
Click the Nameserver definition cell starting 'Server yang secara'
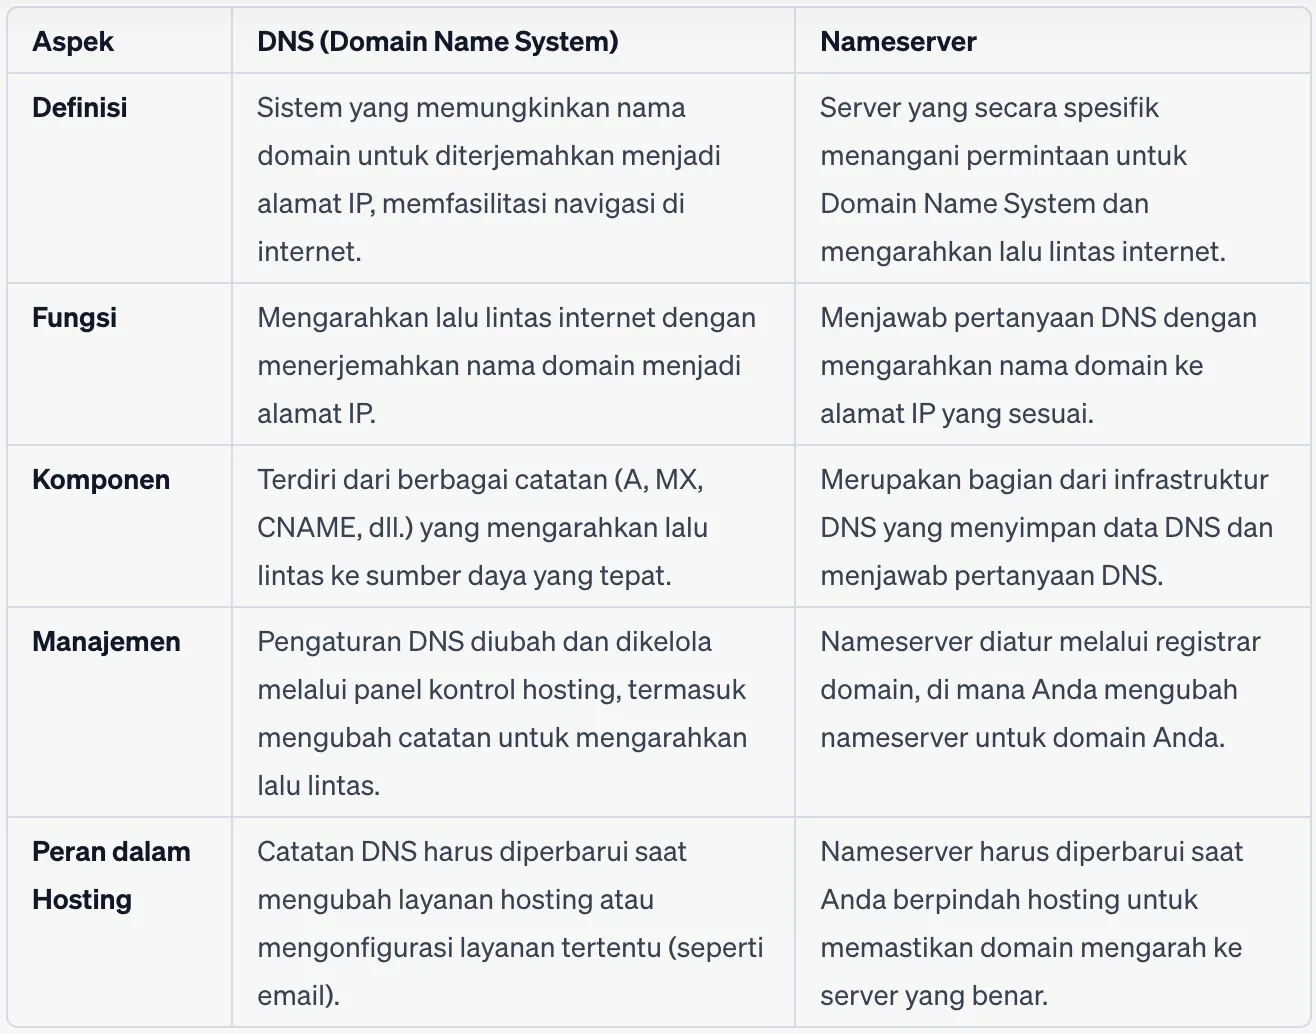tap(1022, 180)
